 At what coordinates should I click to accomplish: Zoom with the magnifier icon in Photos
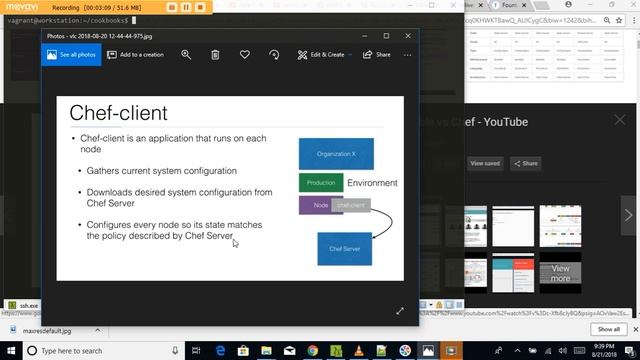[186, 55]
